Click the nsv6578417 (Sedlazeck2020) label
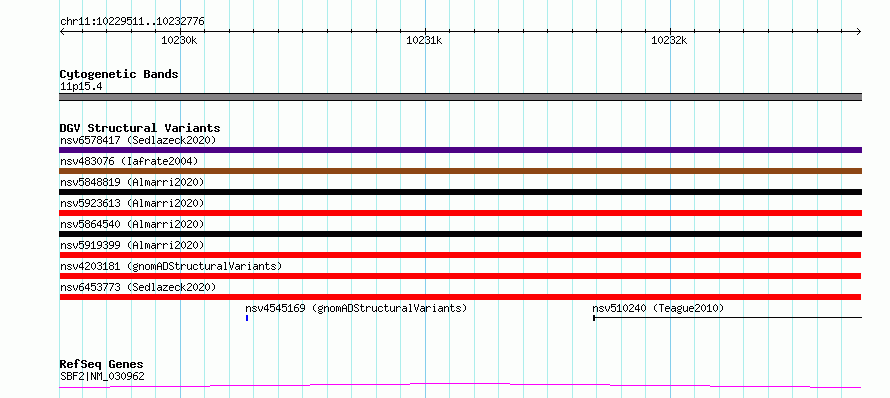This screenshot has height=398, width=890. [138, 140]
